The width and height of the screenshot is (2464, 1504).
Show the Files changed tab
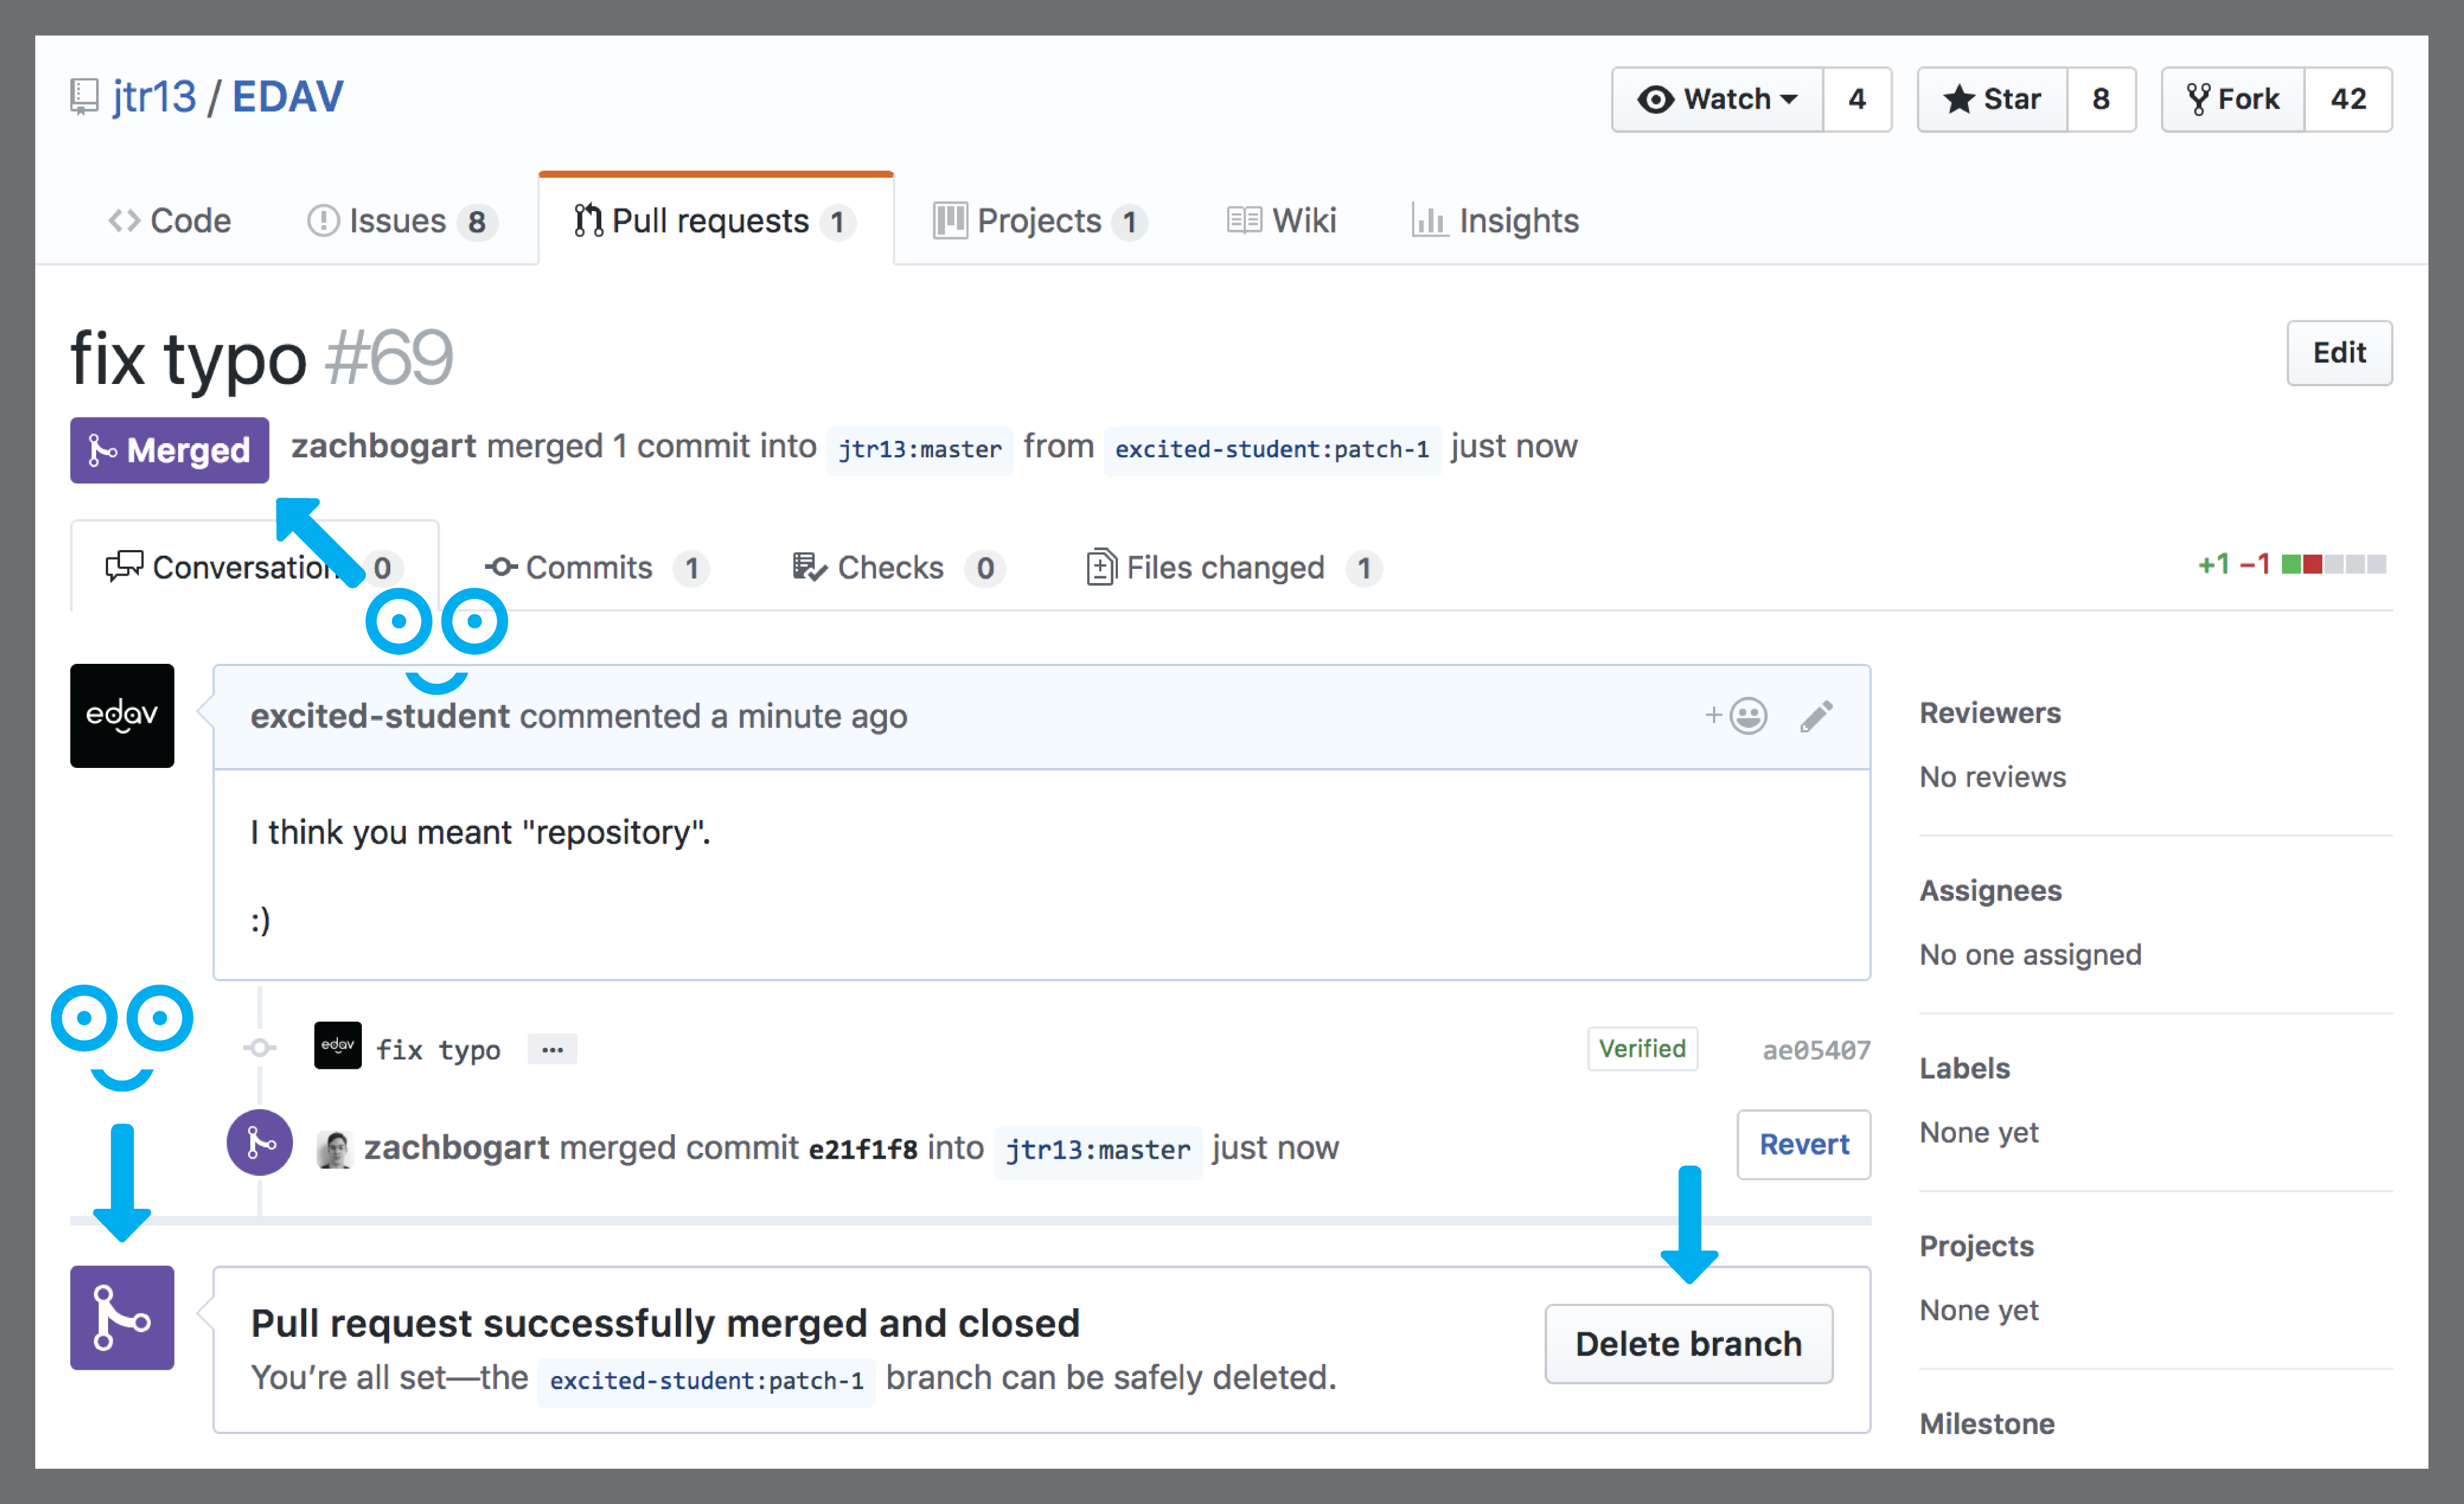[x=1234, y=568]
